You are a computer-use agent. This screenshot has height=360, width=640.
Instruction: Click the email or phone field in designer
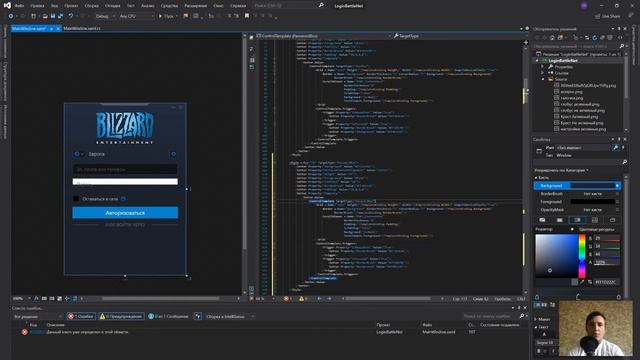tap(125, 169)
